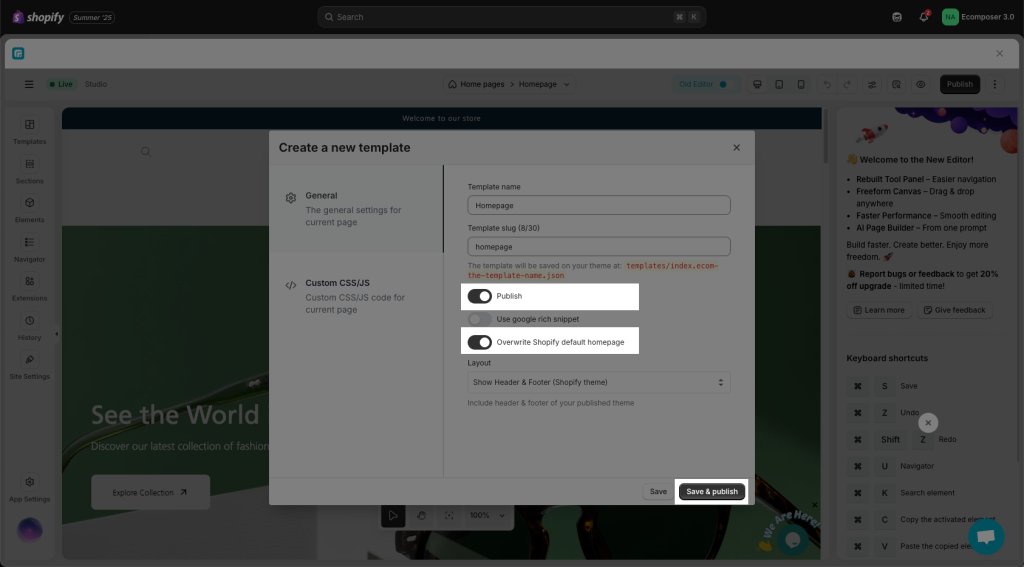Toggle Overwrite Shopify default homepage
This screenshot has width=1024, height=567.
click(x=479, y=342)
